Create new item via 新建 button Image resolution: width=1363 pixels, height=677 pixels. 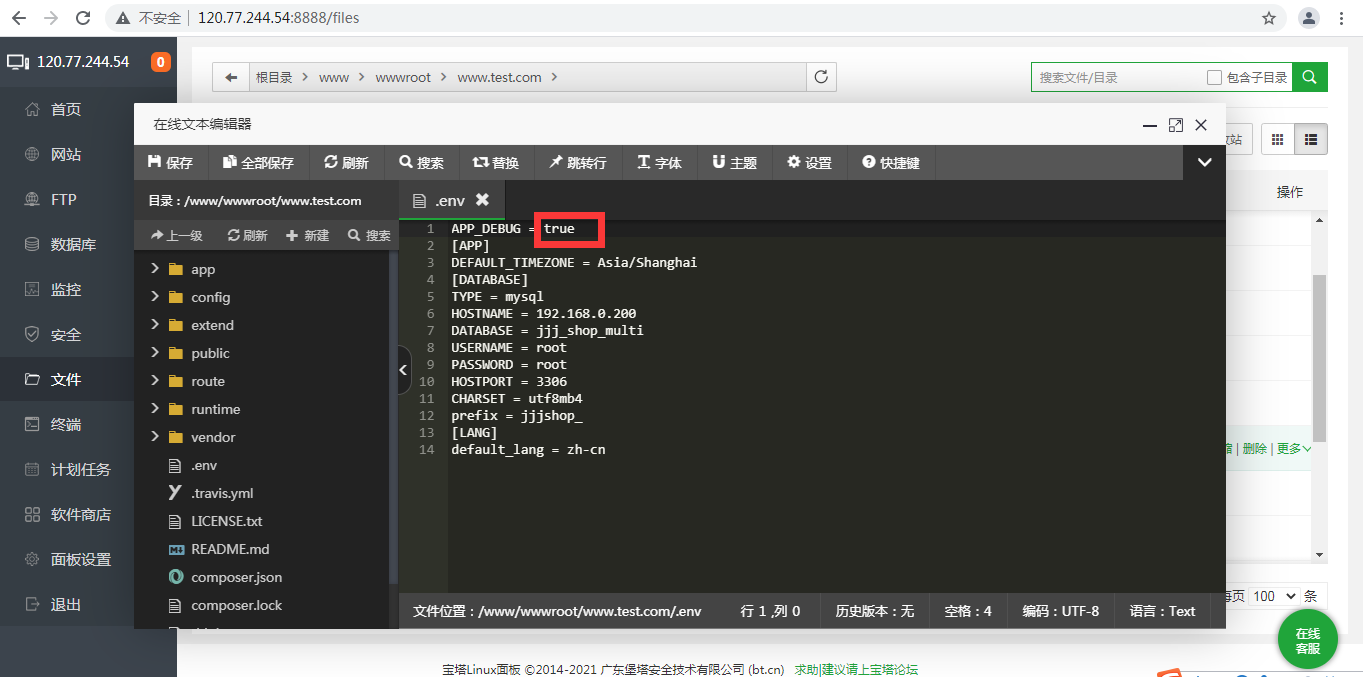pyautogui.click(x=307, y=236)
